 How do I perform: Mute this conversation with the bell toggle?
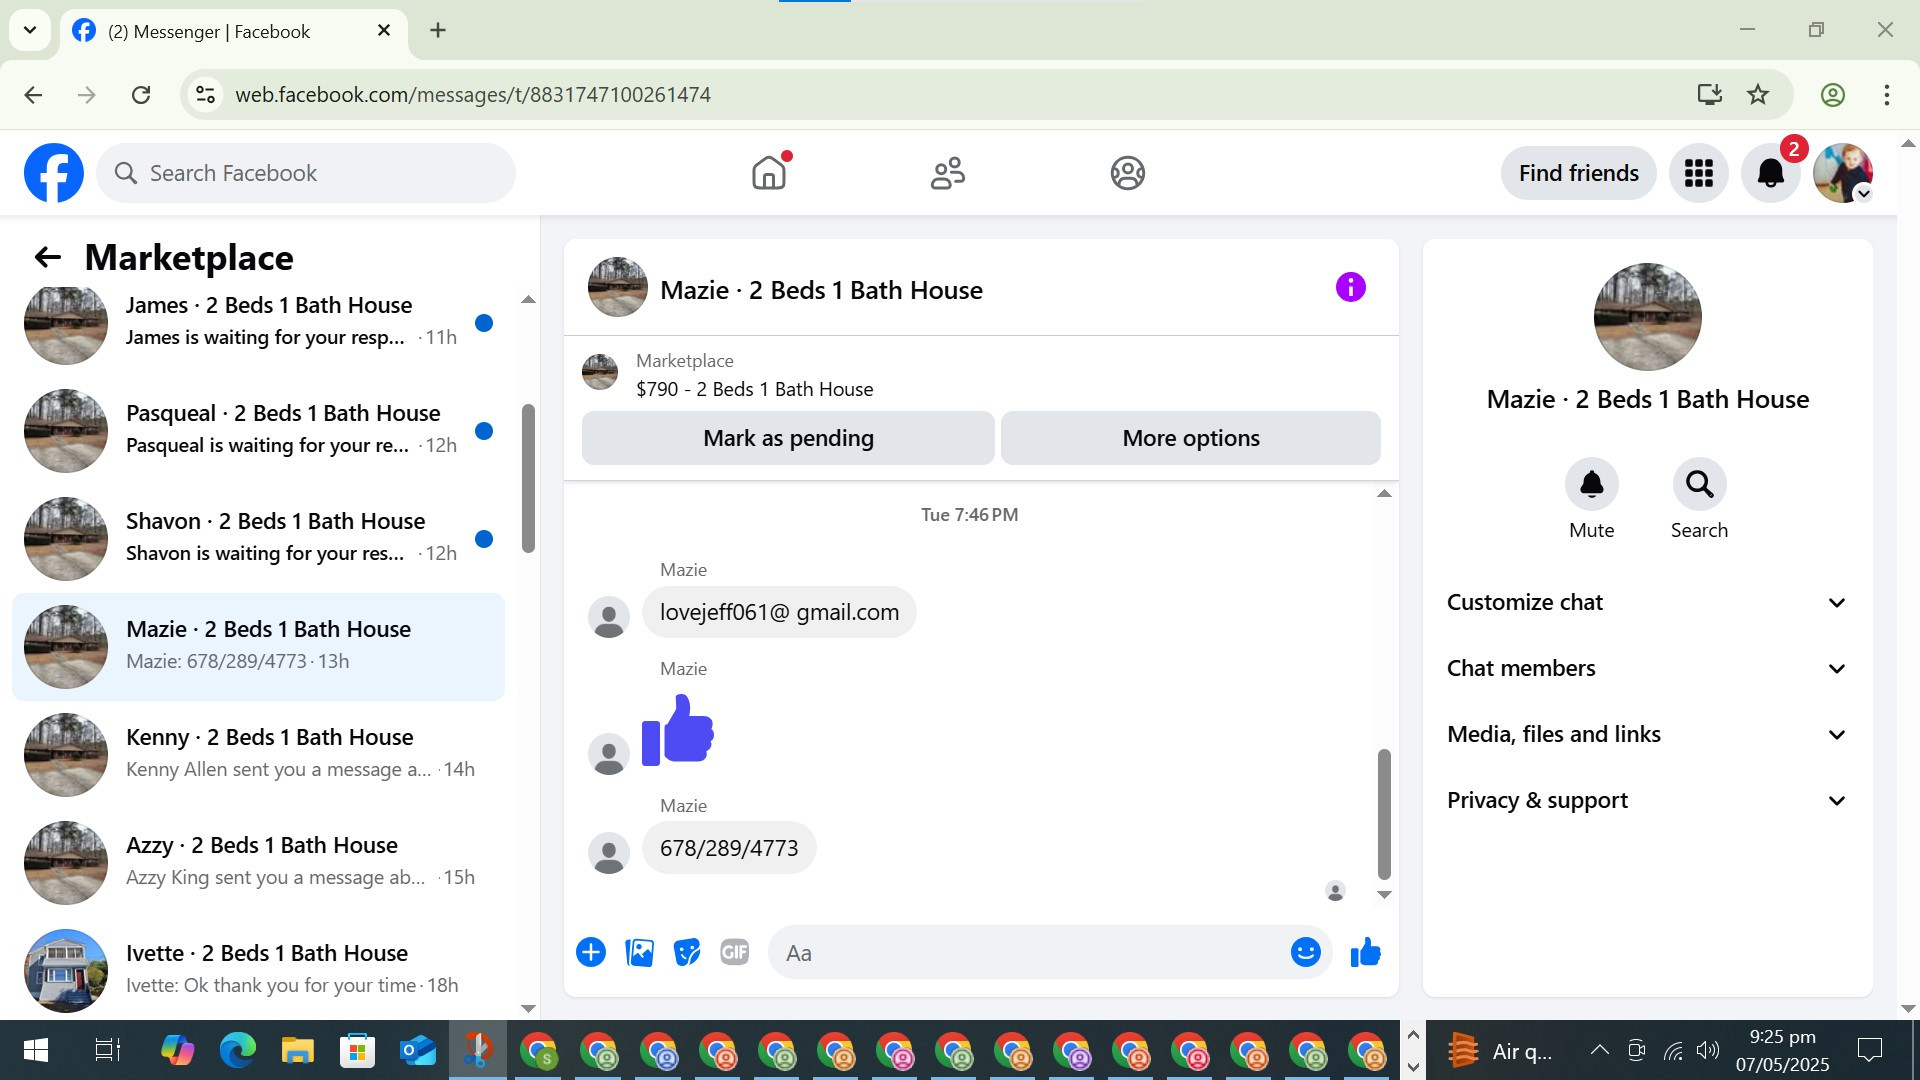1591,485
